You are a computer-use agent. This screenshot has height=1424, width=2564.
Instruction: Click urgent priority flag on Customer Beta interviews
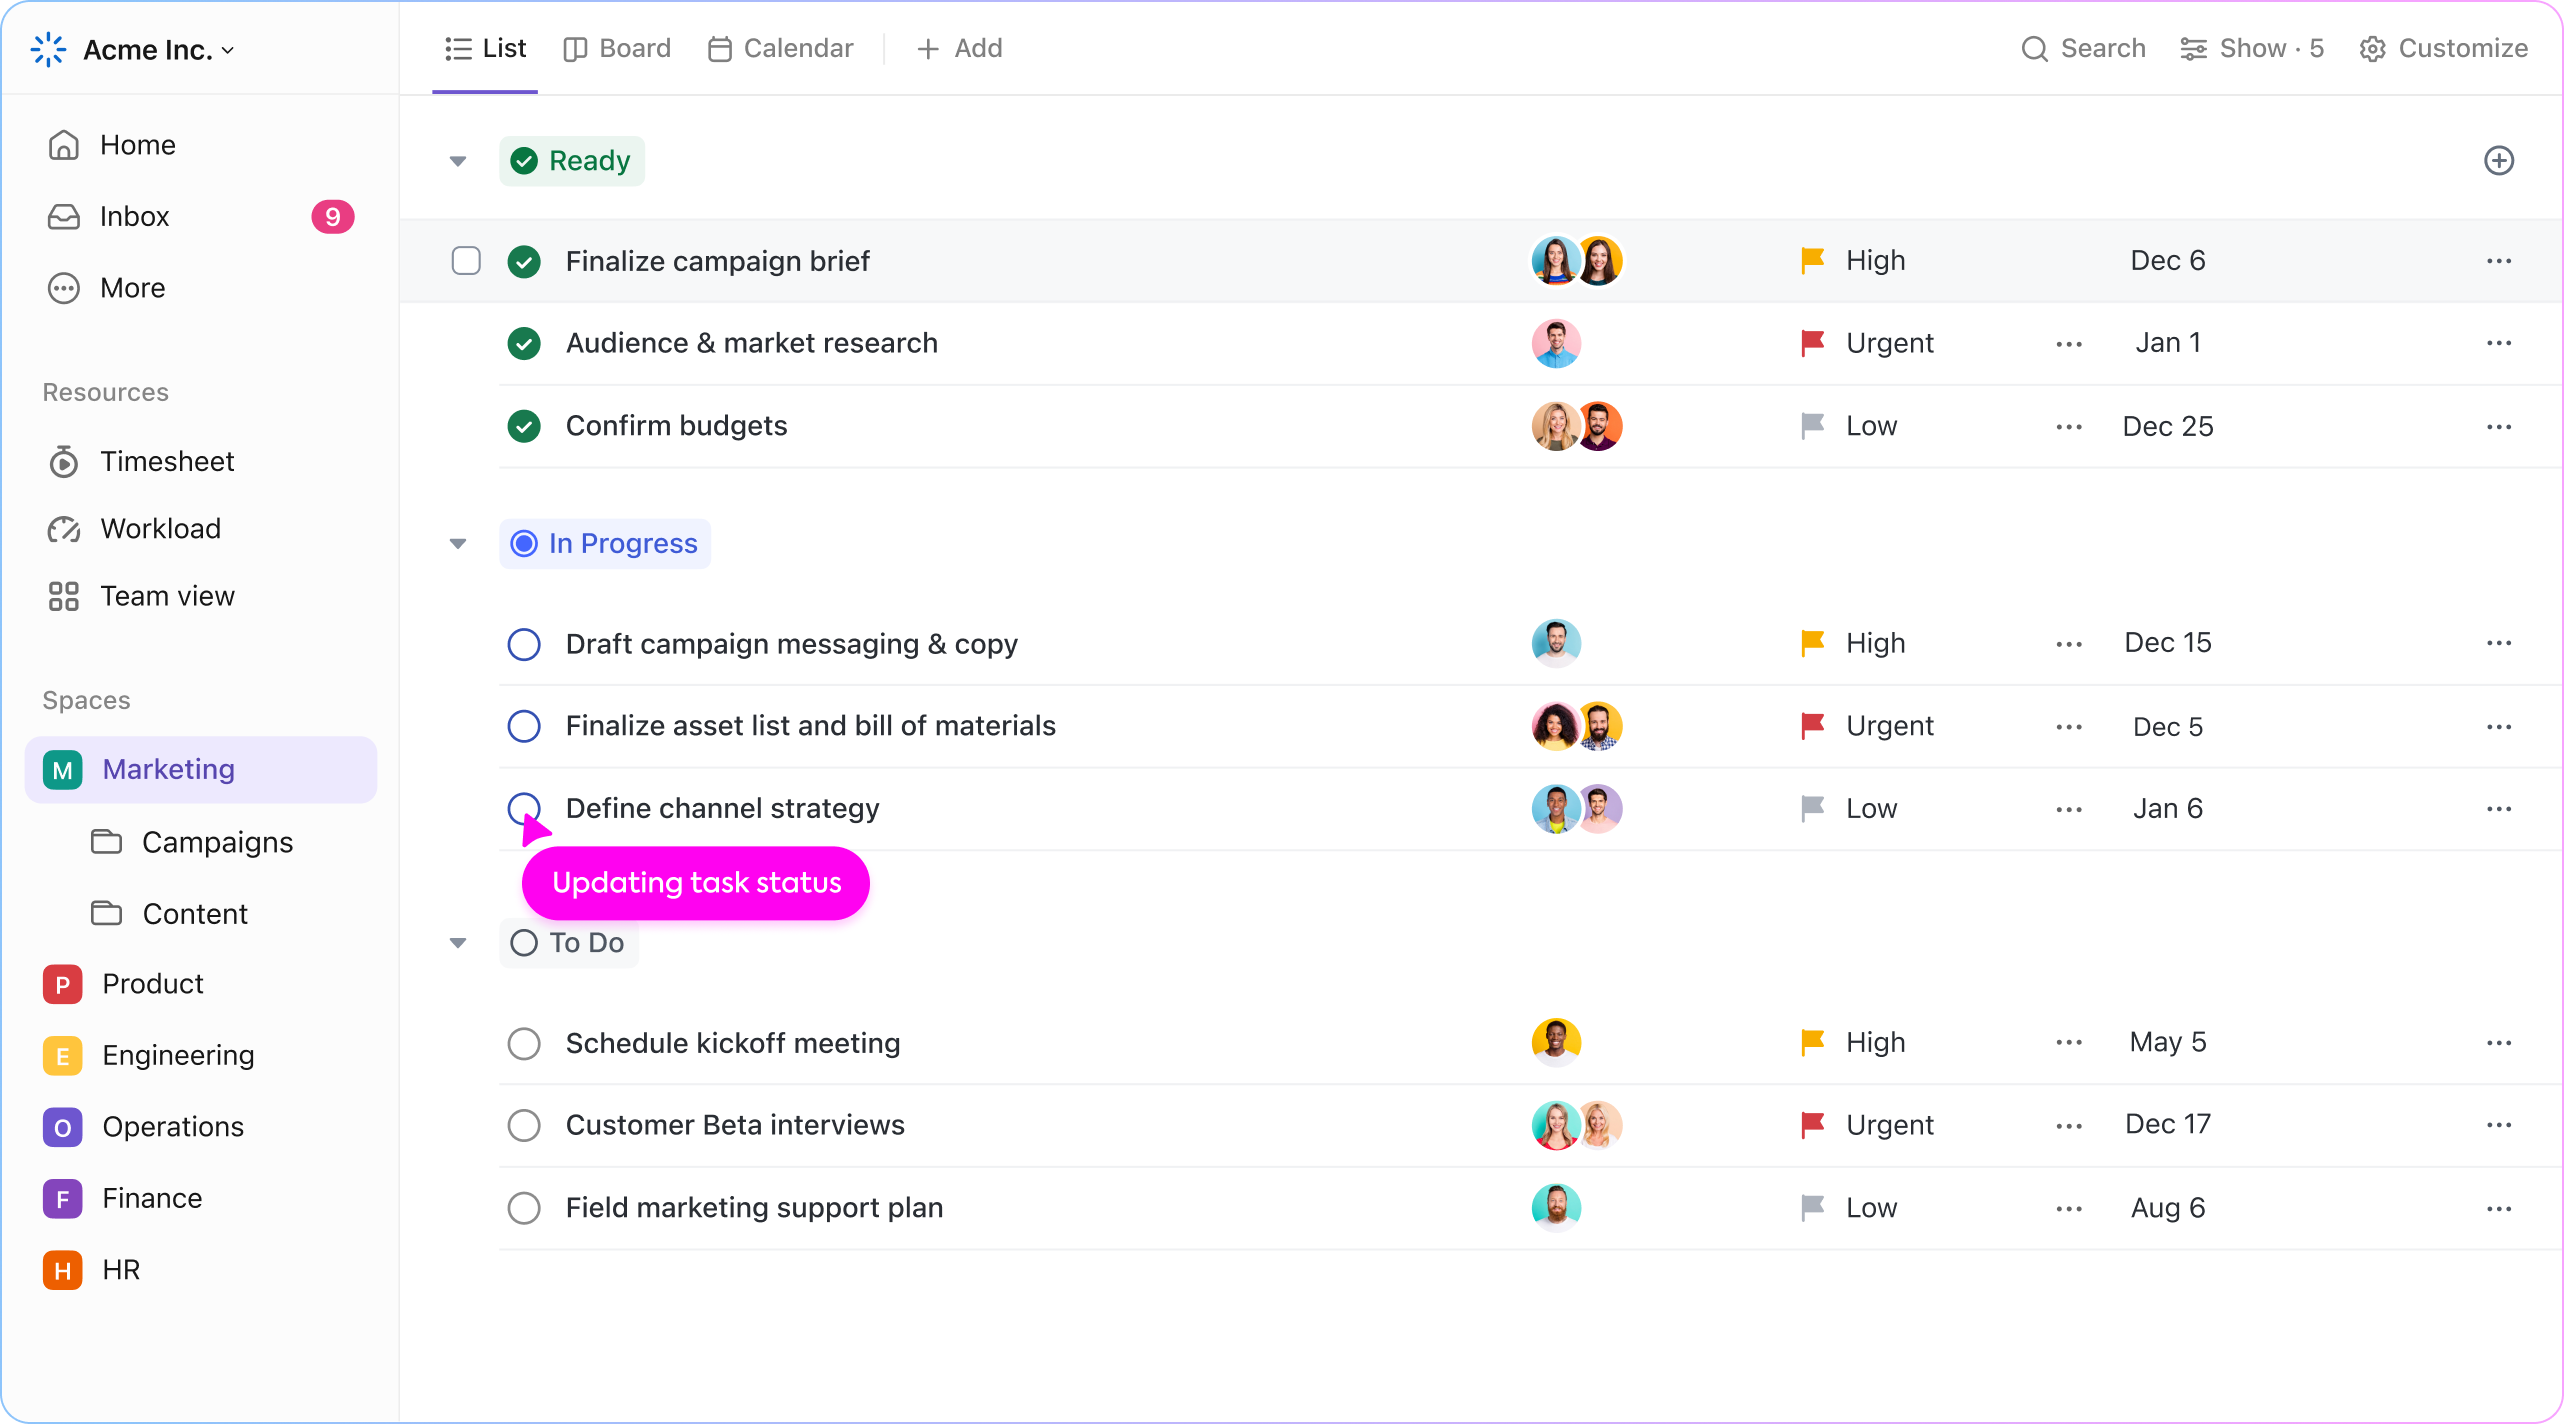click(1812, 1124)
